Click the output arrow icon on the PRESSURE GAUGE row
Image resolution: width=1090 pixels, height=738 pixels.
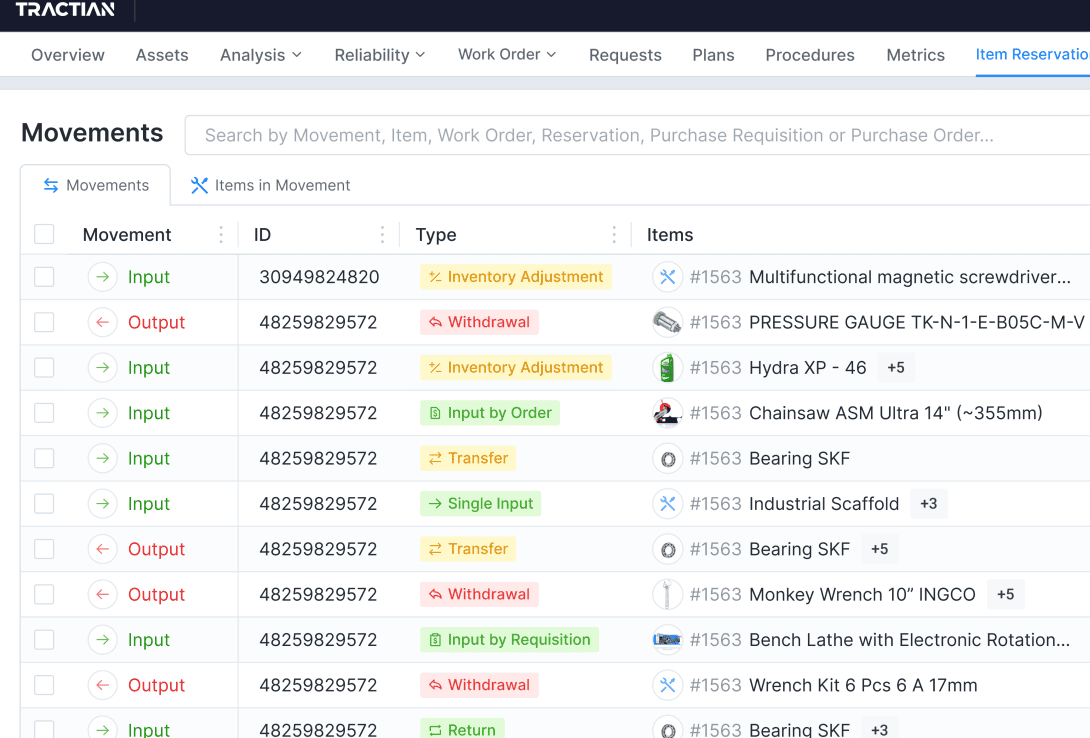(102, 322)
